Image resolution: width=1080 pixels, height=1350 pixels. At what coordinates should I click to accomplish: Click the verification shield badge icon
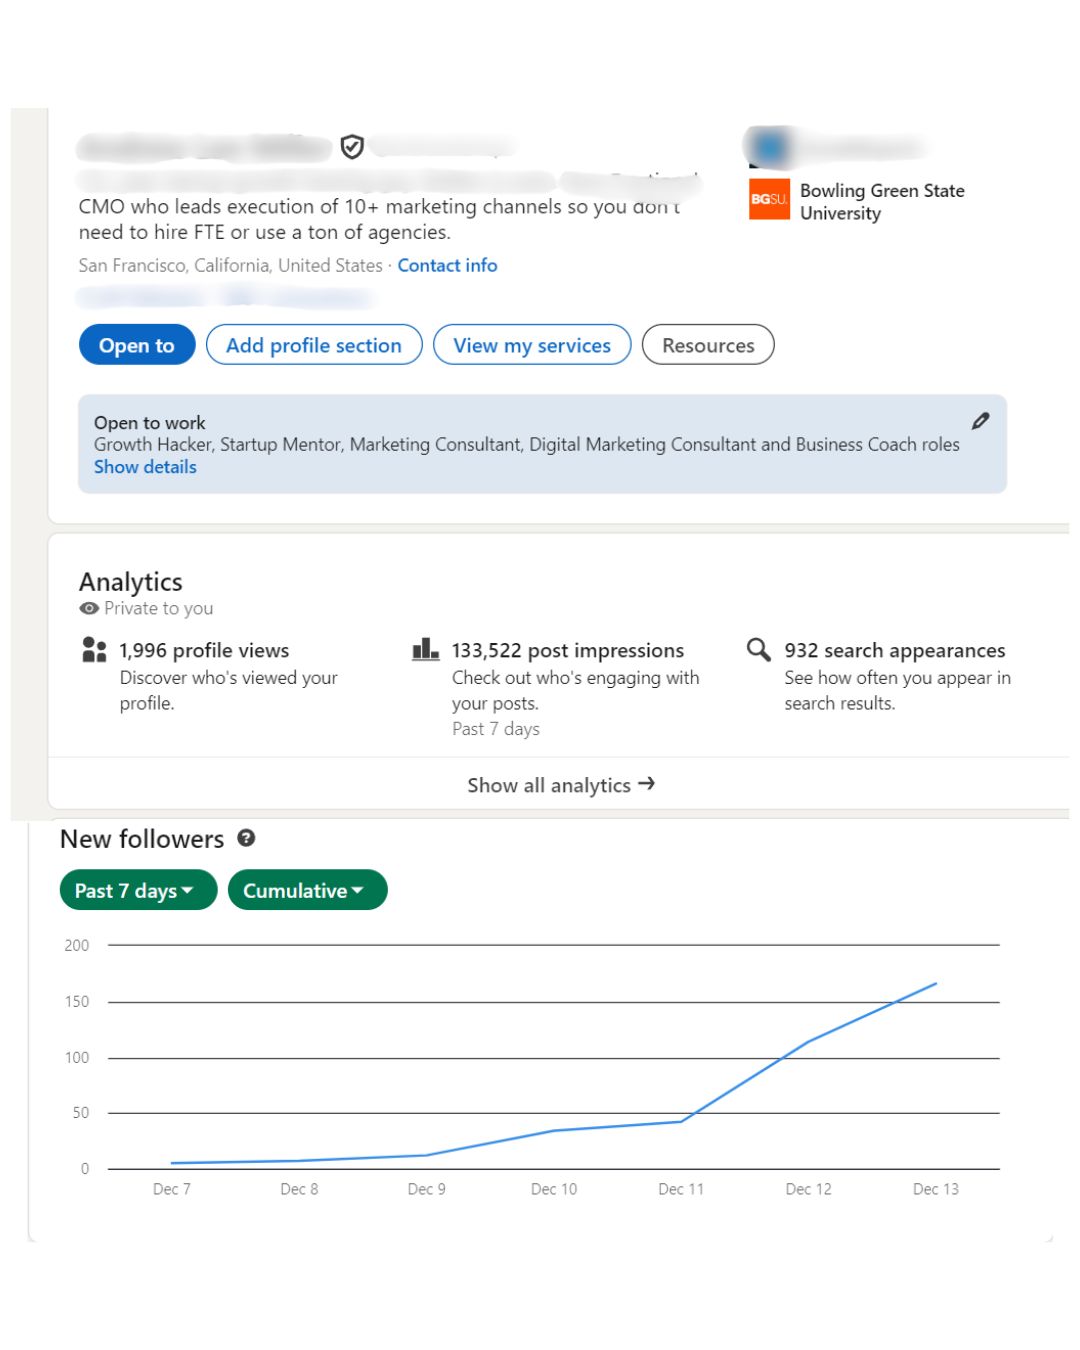click(352, 148)
